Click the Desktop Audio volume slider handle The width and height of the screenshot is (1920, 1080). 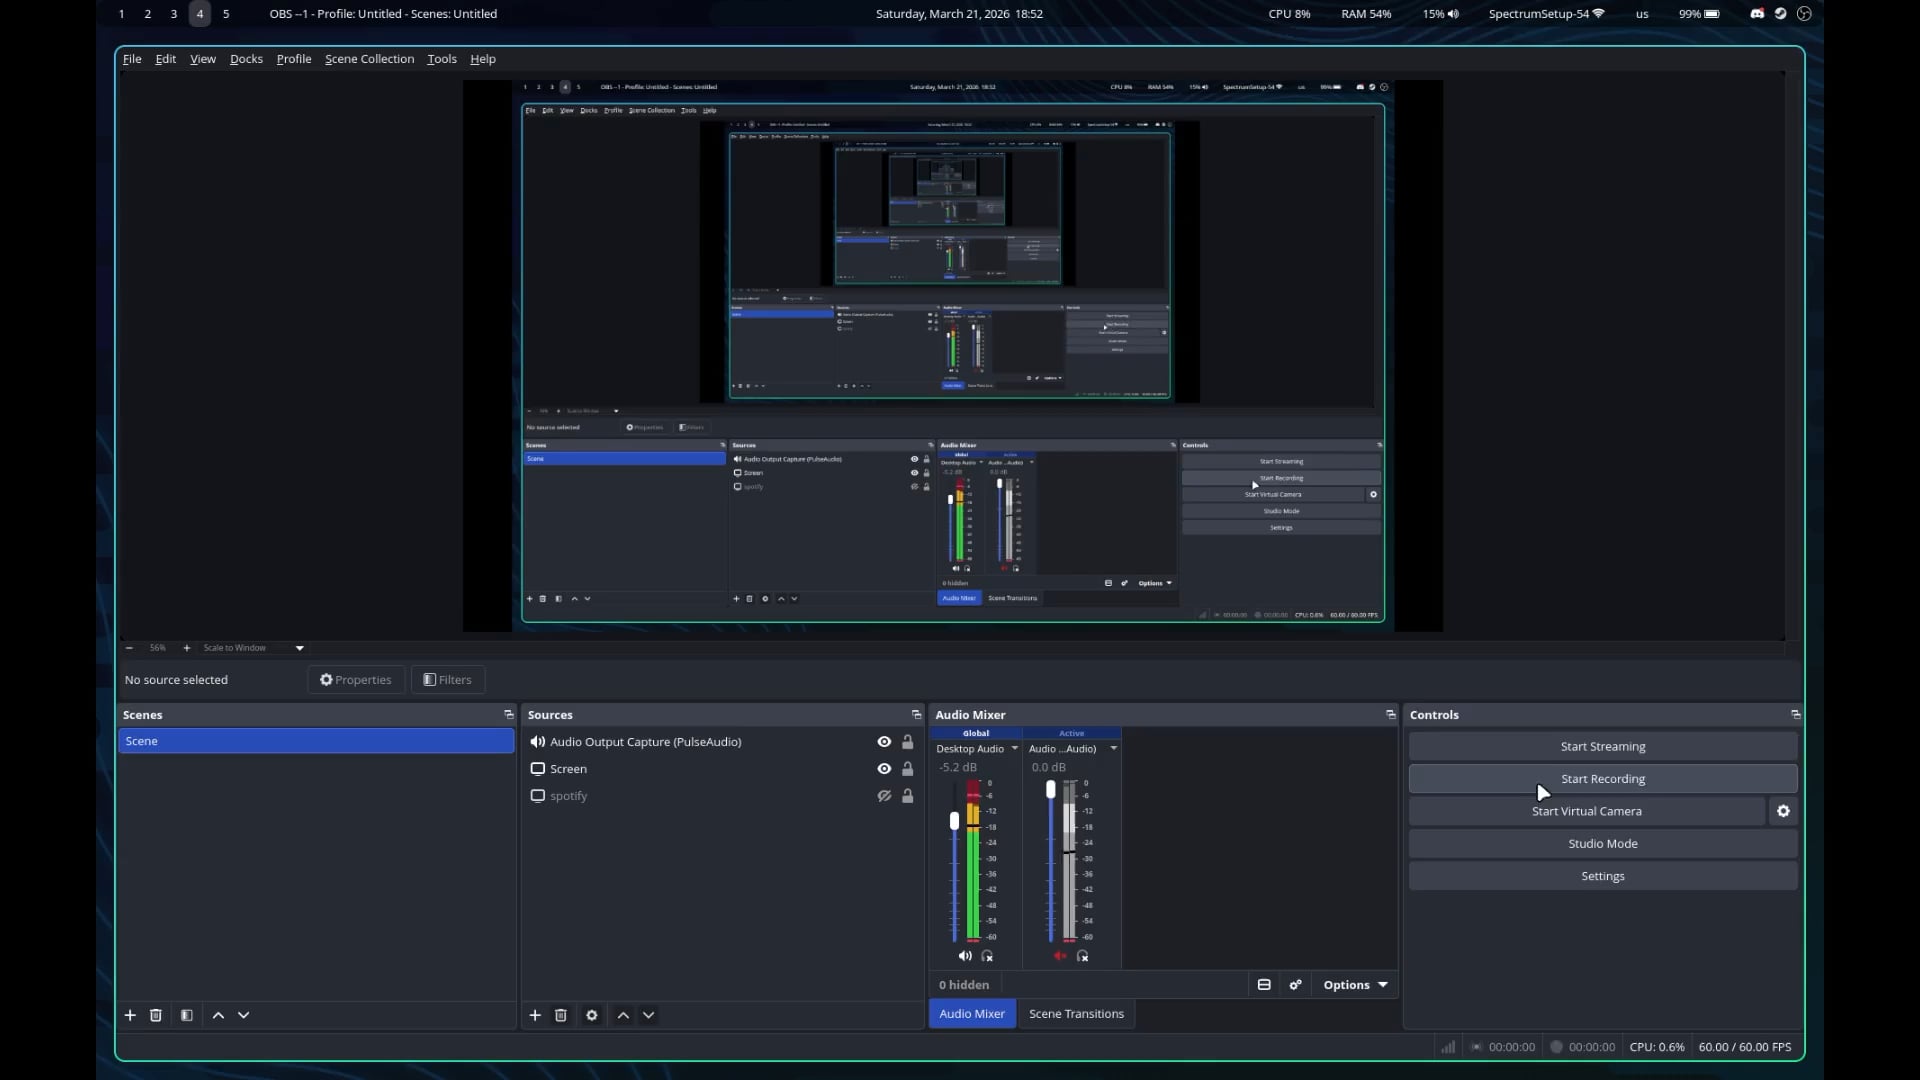[954, 821]
